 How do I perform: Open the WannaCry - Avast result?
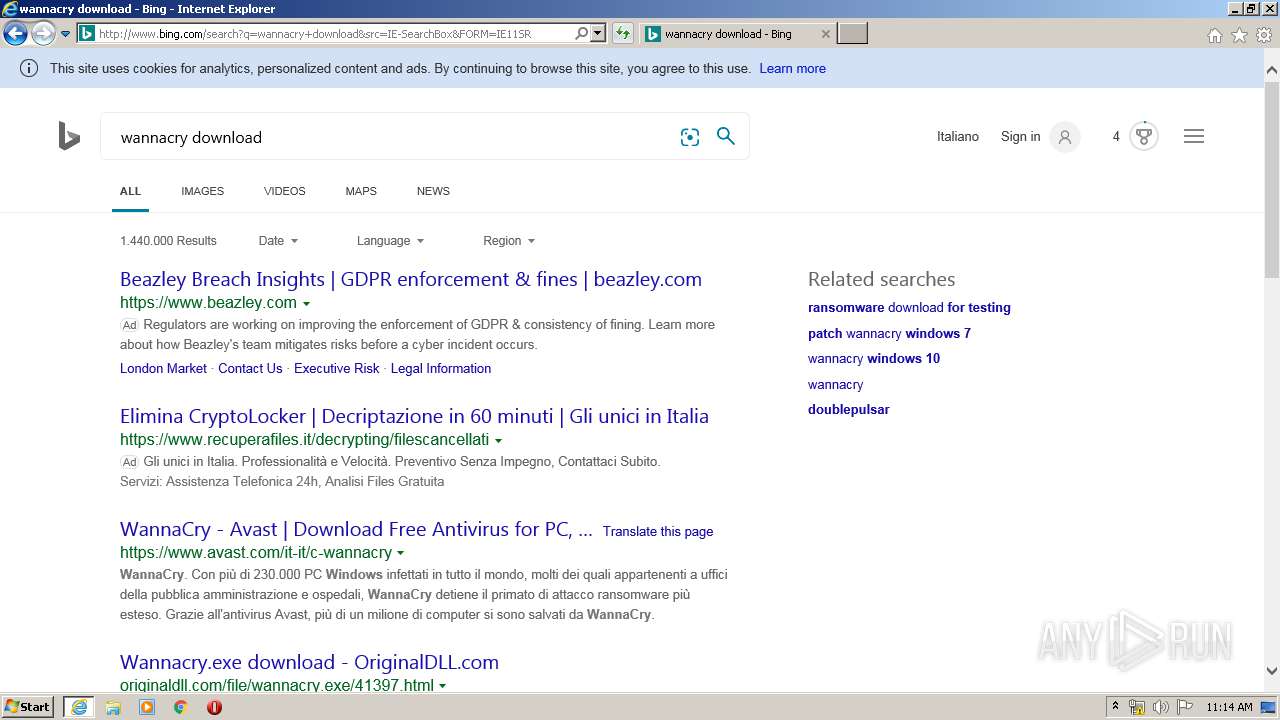(x=356, y=529)
